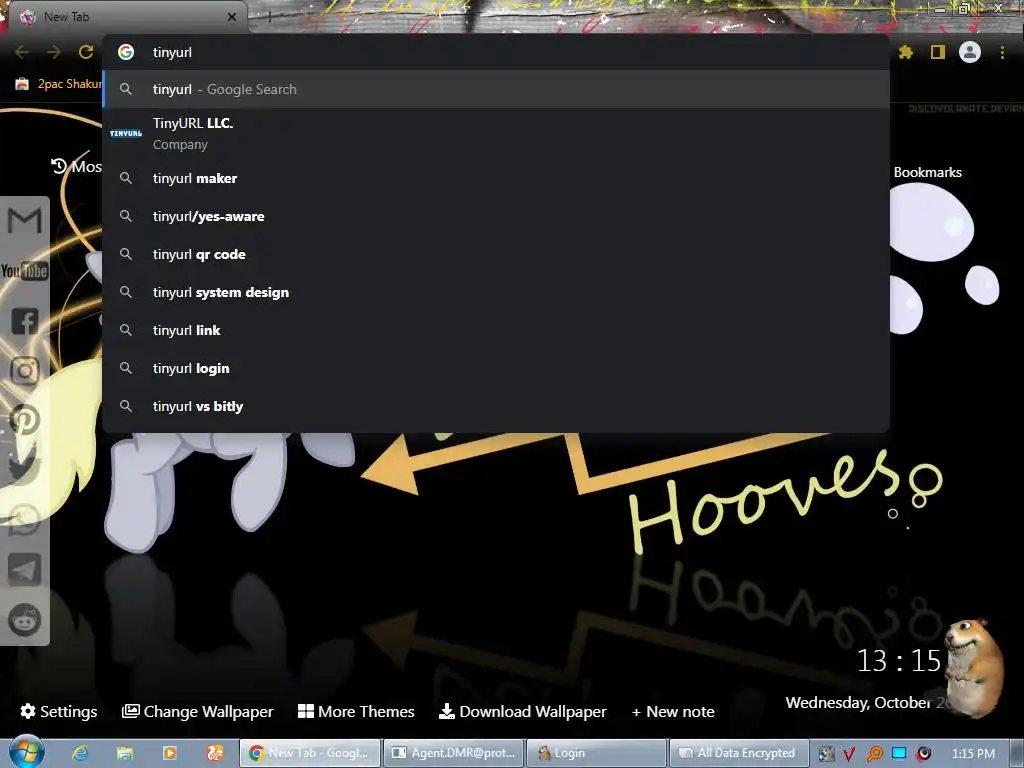This screenshot has width=1024, height=768.
Task: Reload the page in Chrome
Action: coord(86,52)
